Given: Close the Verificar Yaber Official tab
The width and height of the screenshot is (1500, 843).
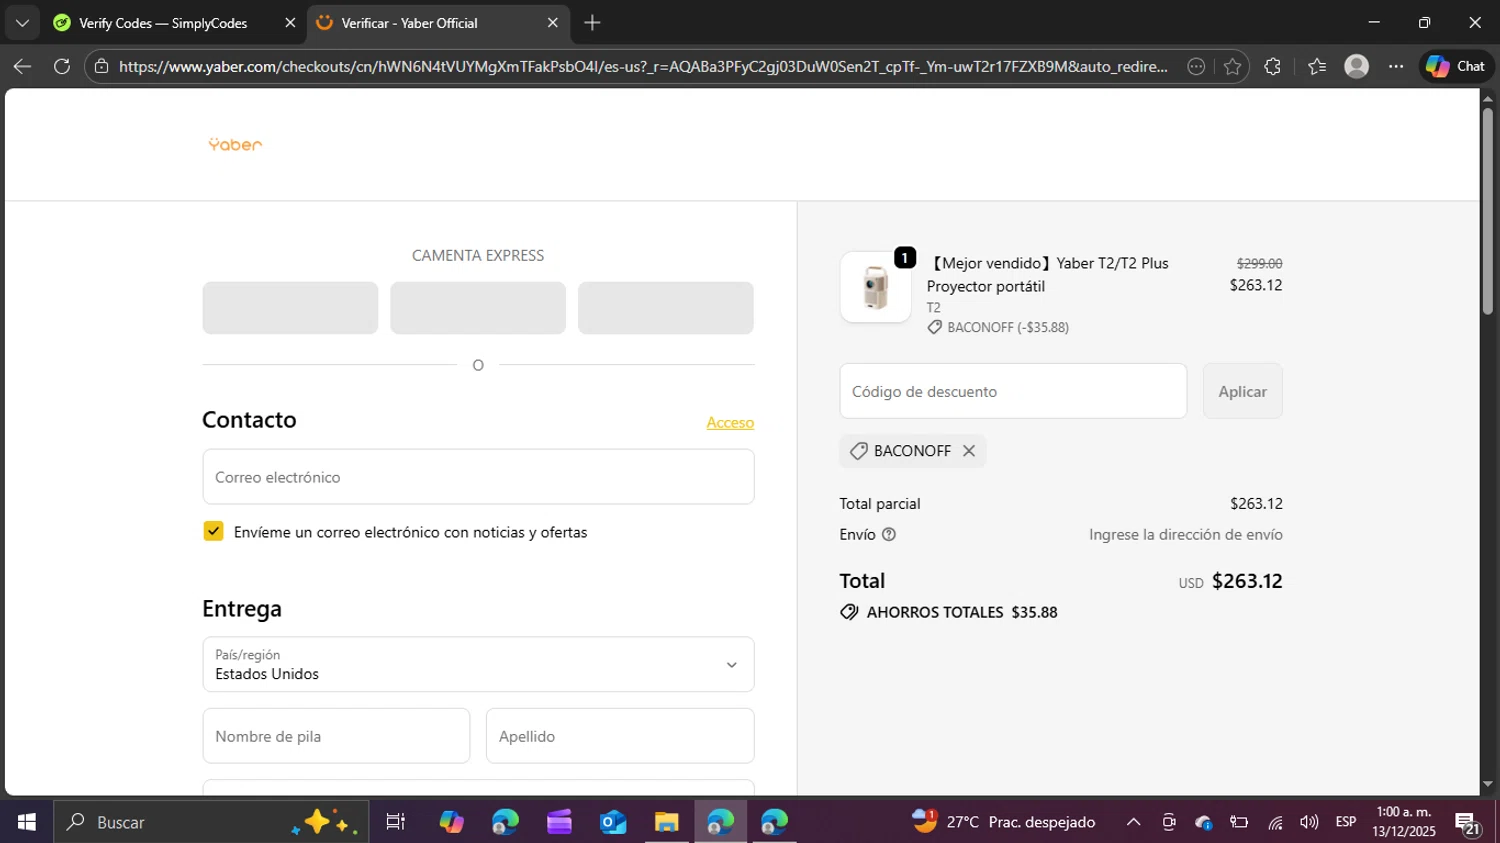Looking at the screenshot, I should [x=552, y=23].
